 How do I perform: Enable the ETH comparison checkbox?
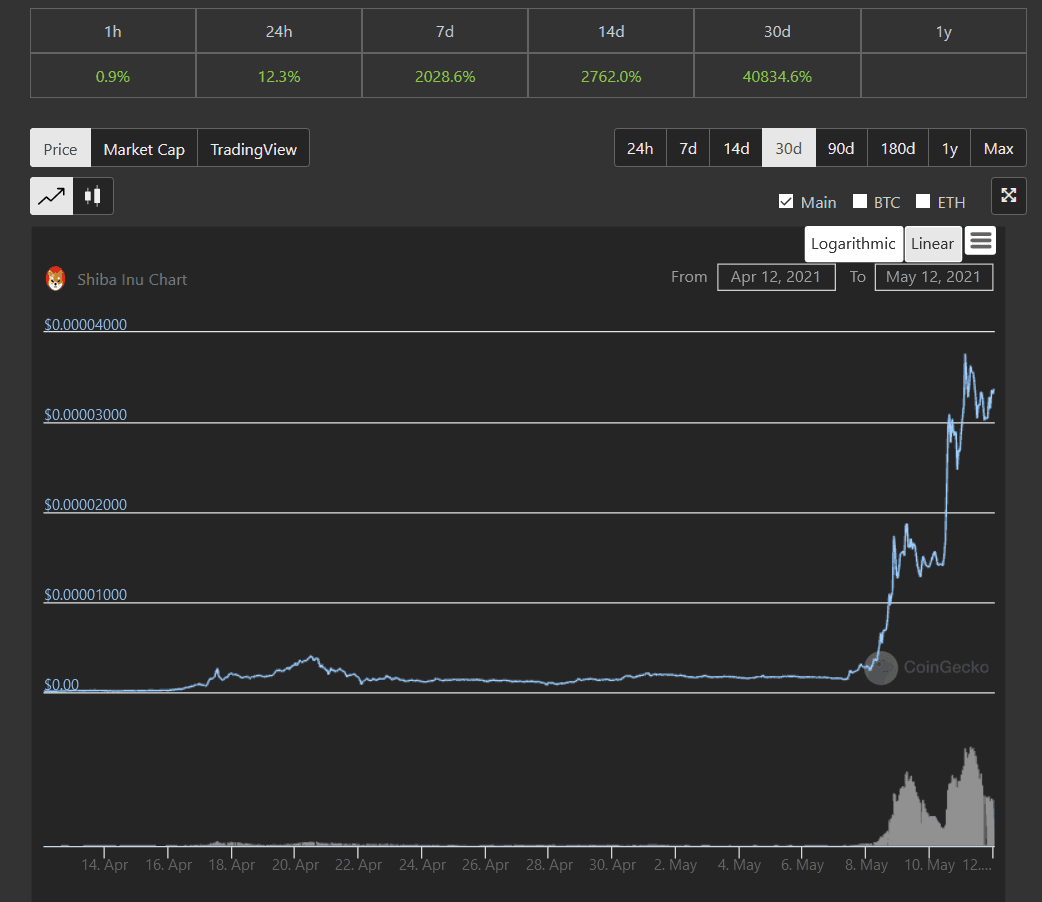coord(923,202)
